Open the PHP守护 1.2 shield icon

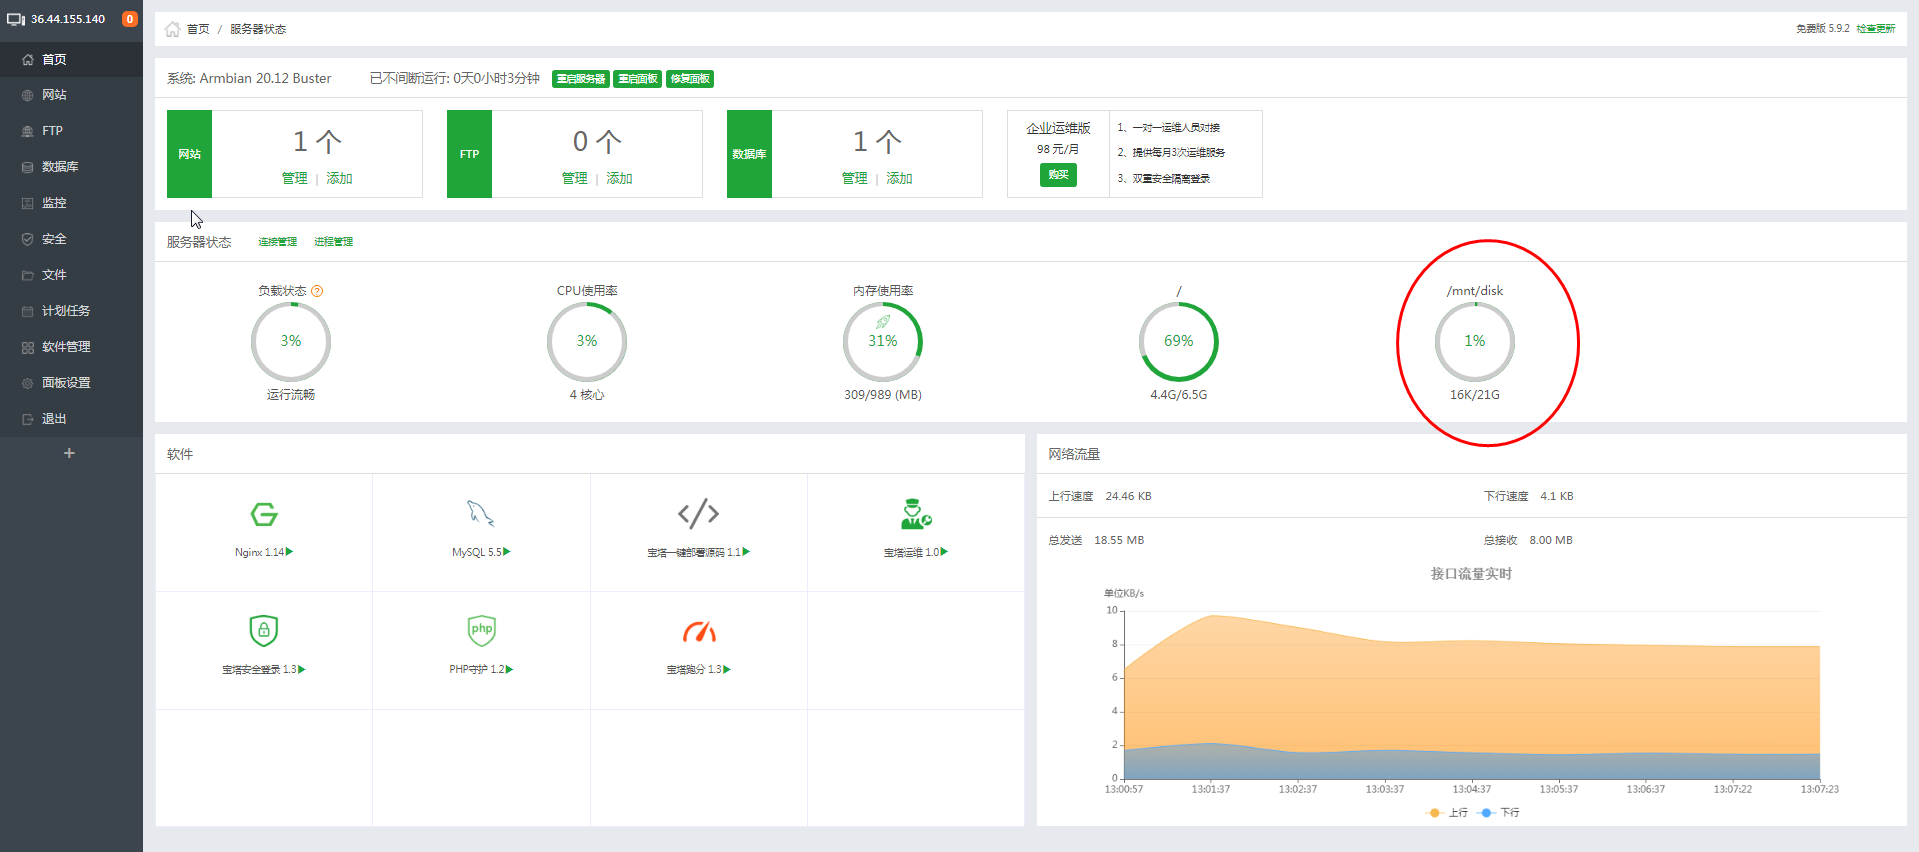tap(481, 631)
